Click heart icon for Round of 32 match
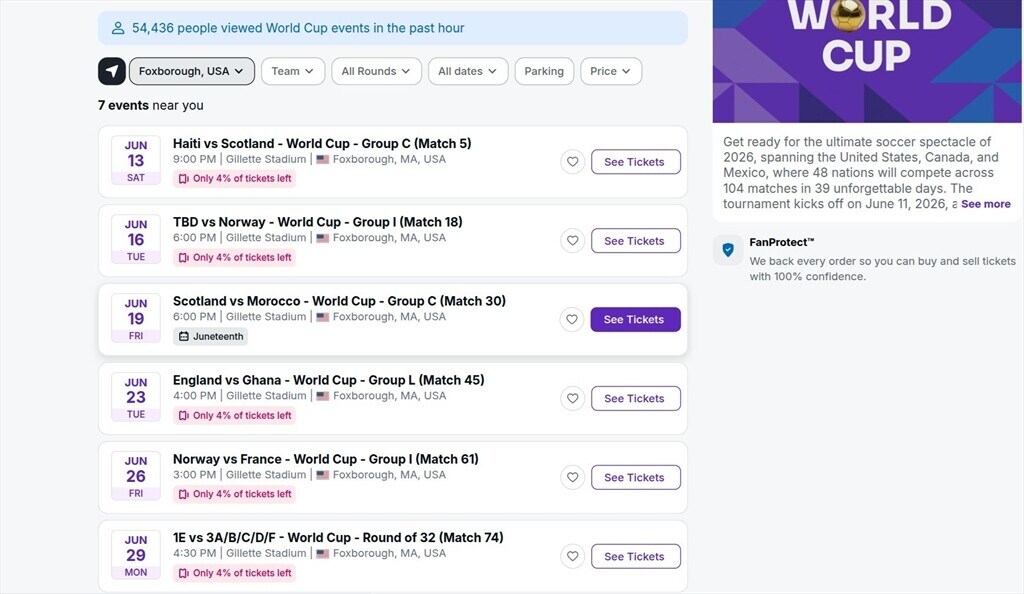The height and width of the screenshot is (594, 1024). tap(572, 557)
